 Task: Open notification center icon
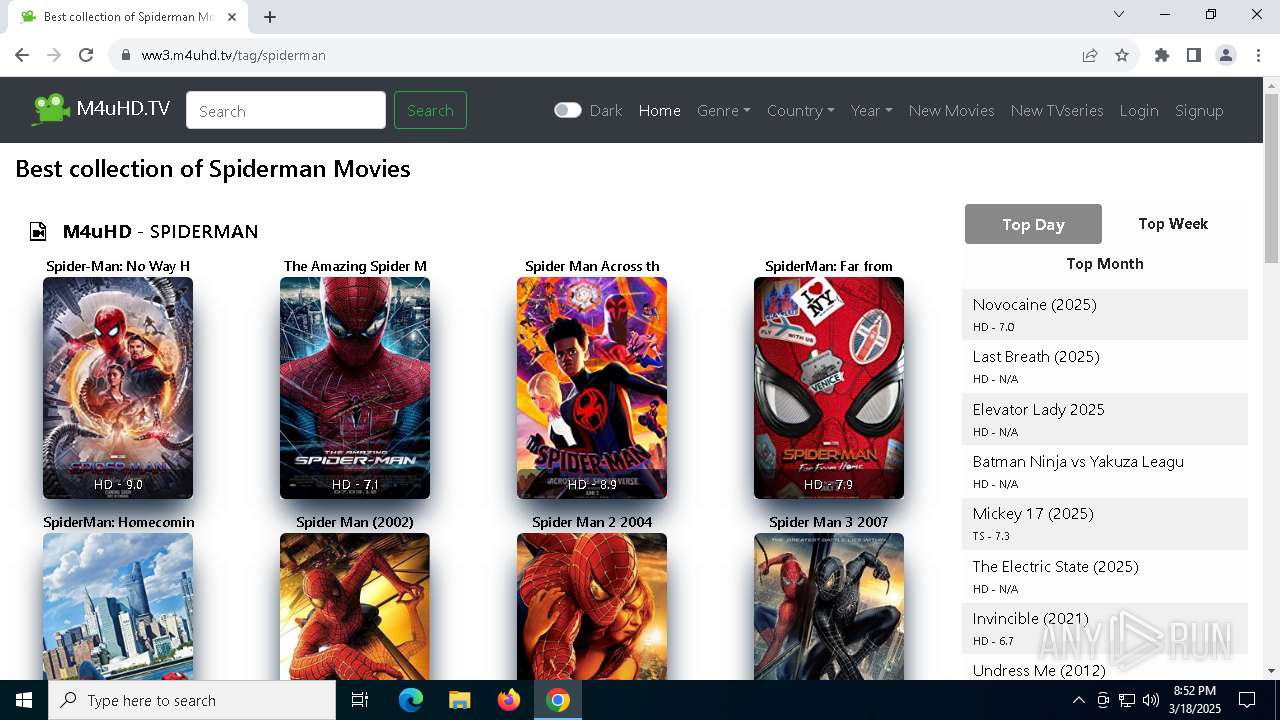[1247, 700]
